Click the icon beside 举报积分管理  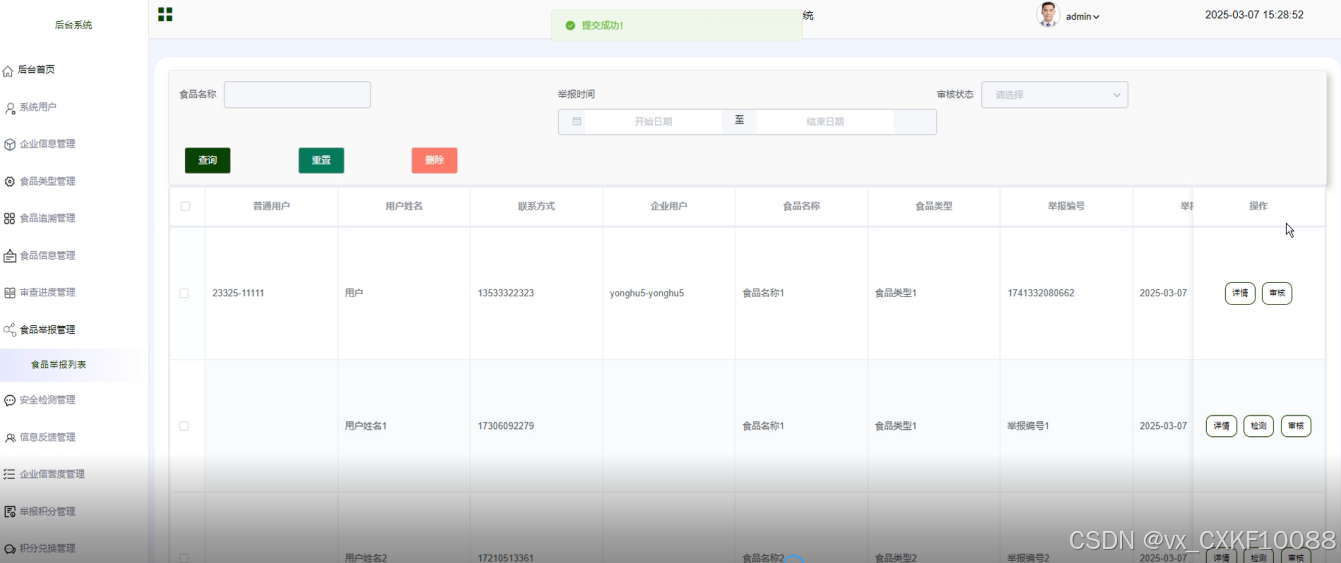(x=10, y=511)
